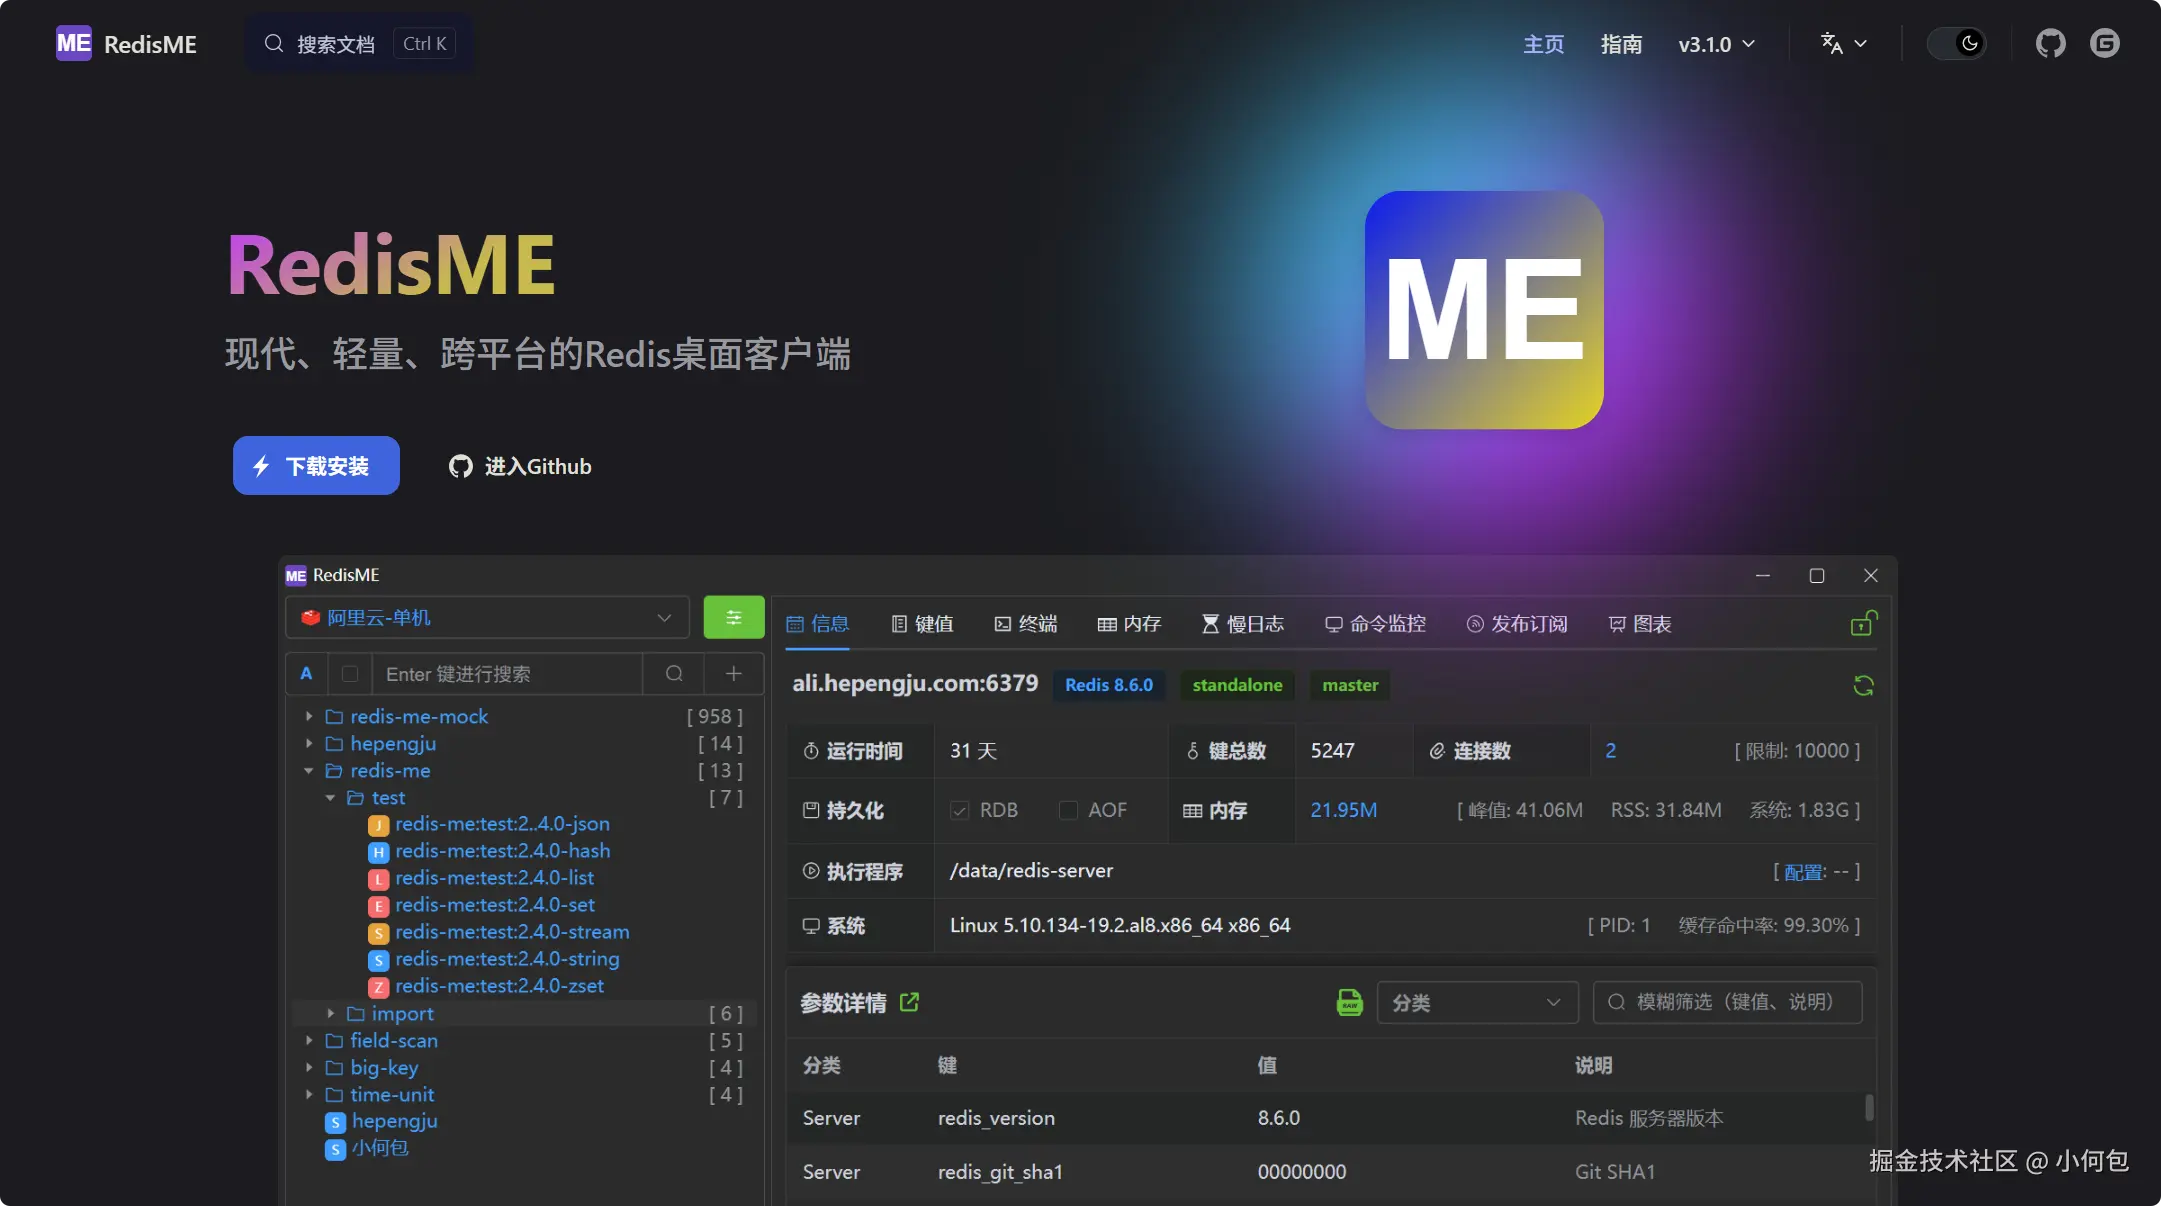Click the 配置 link in 执行程序 row
The width and height of the screenshot is (2161, 1206).
(1804, 872)
